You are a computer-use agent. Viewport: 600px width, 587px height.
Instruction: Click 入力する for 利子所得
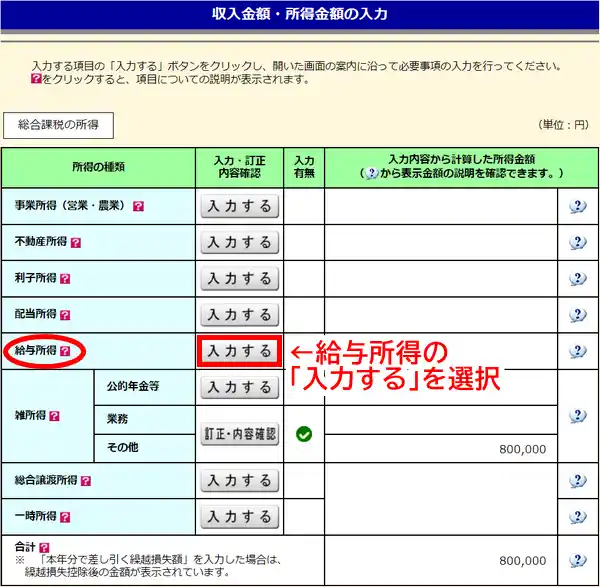pos(240,279)
